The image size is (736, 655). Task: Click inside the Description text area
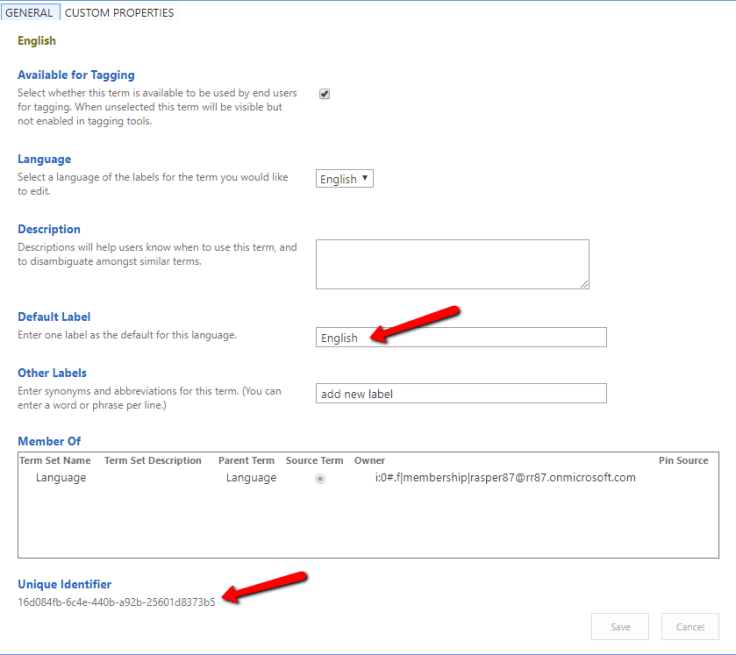point(452,263)
